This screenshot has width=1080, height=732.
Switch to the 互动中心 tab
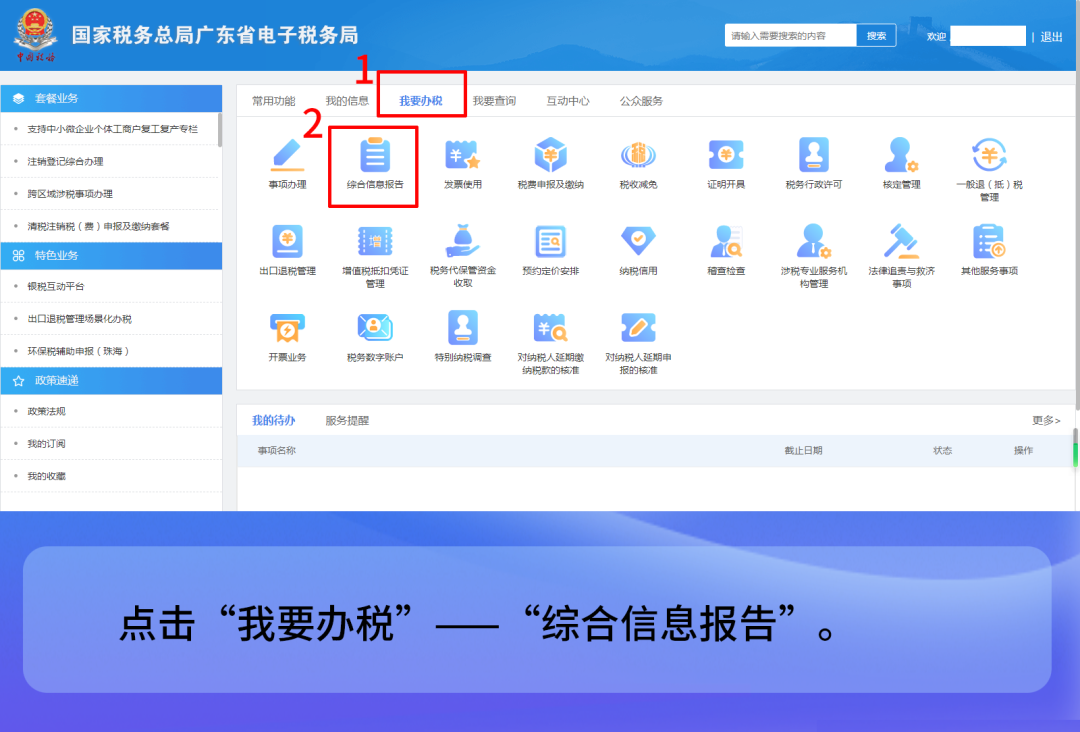[568, 101]
